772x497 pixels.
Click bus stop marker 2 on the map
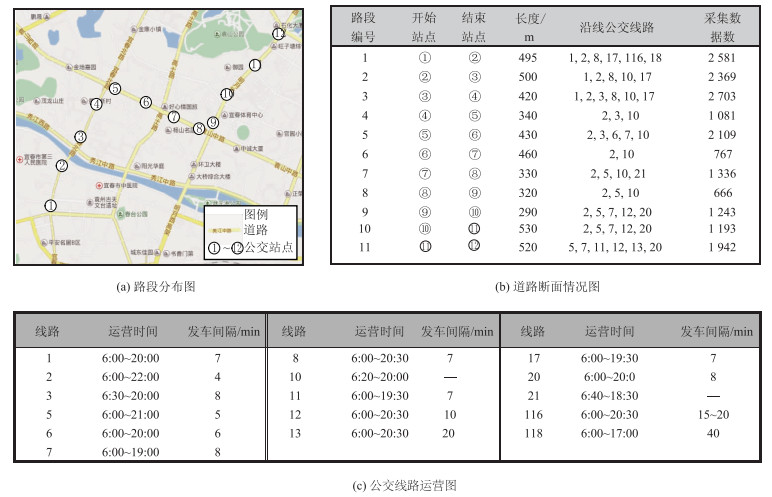tap(62, 166)
